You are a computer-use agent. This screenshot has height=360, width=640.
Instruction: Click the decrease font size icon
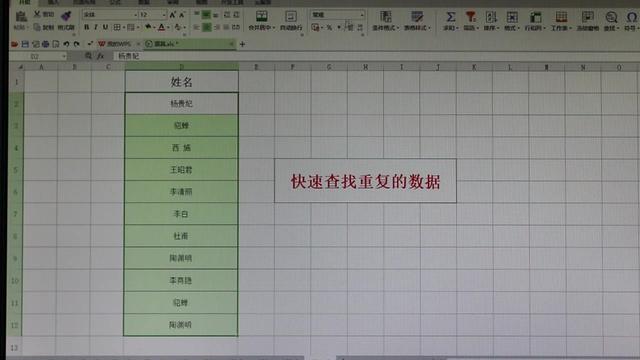tap(182, 15)
